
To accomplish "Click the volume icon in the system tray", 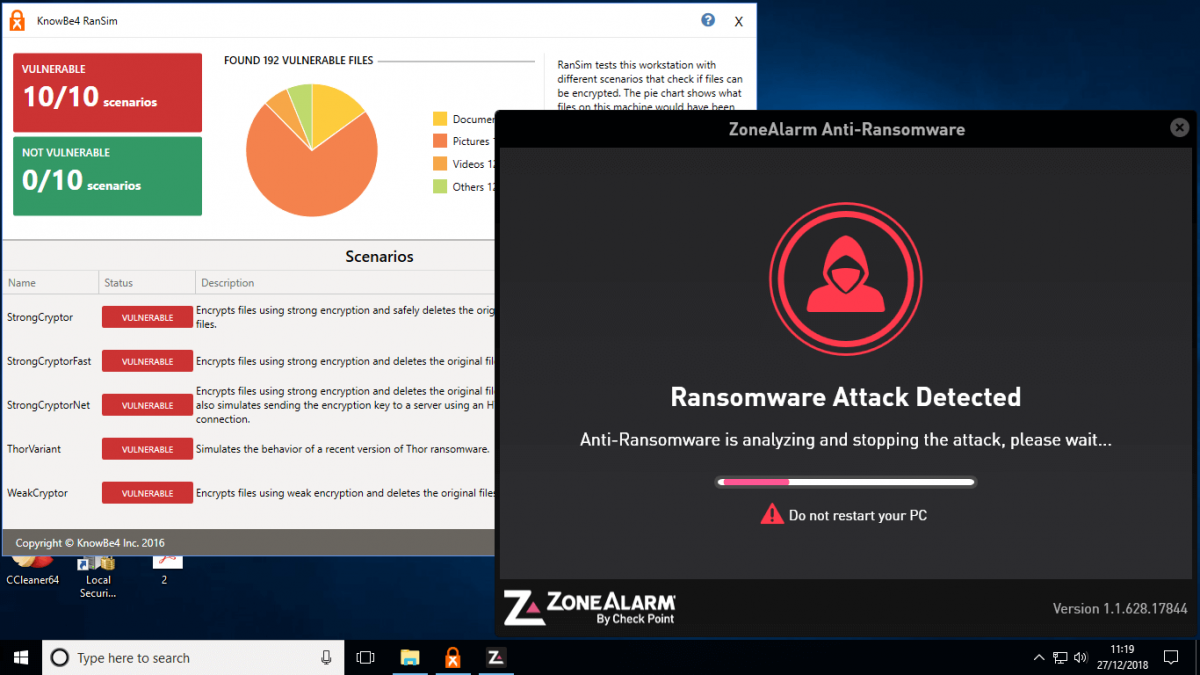I will point(1081,657).
